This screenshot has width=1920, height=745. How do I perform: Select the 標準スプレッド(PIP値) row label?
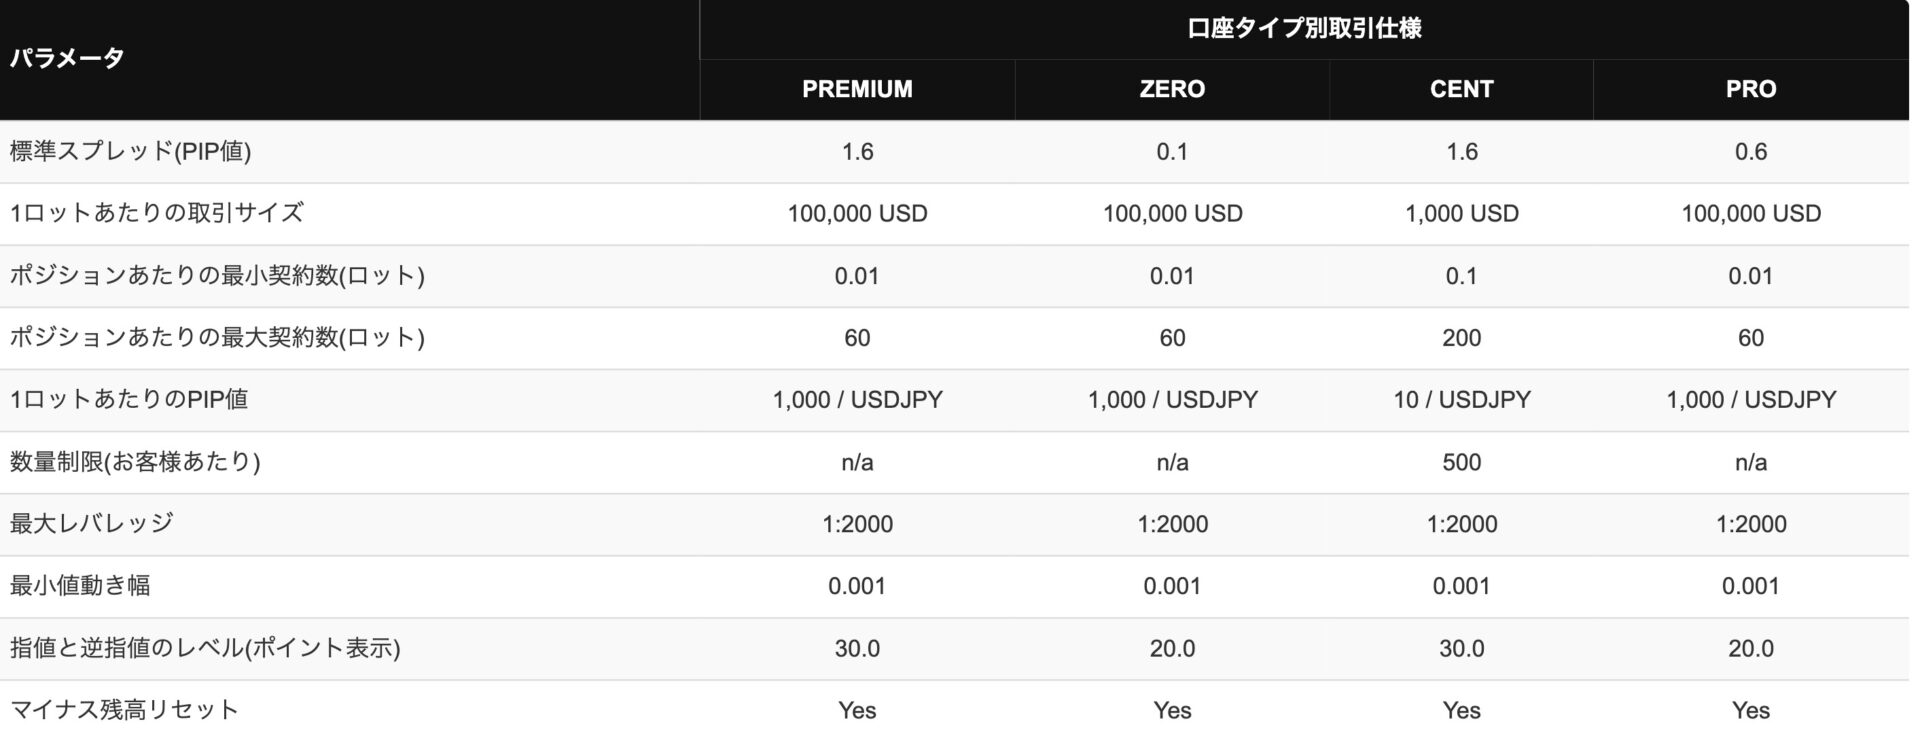pyautogui.click(x=130, y=151)
